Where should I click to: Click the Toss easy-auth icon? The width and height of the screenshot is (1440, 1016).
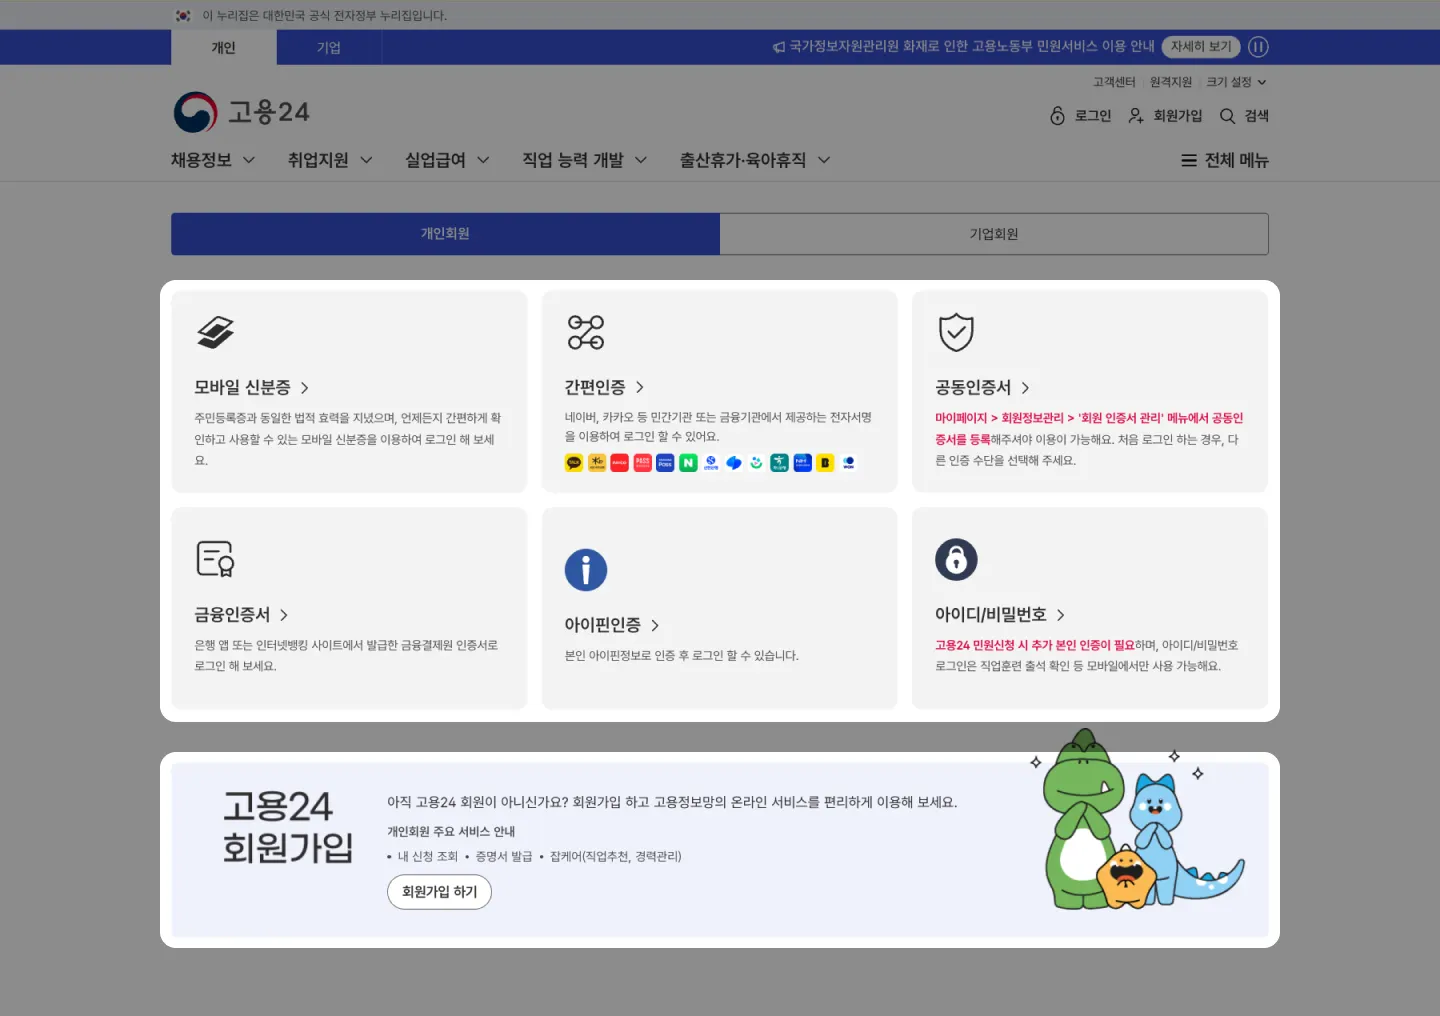(734, 463)
